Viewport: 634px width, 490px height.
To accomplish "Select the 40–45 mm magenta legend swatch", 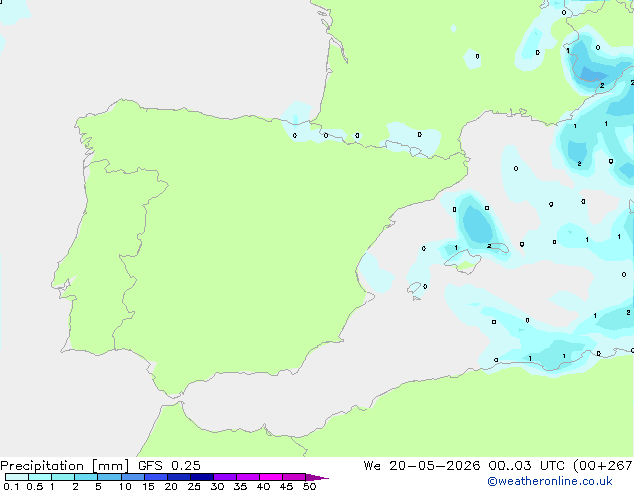I will point(271,477).
